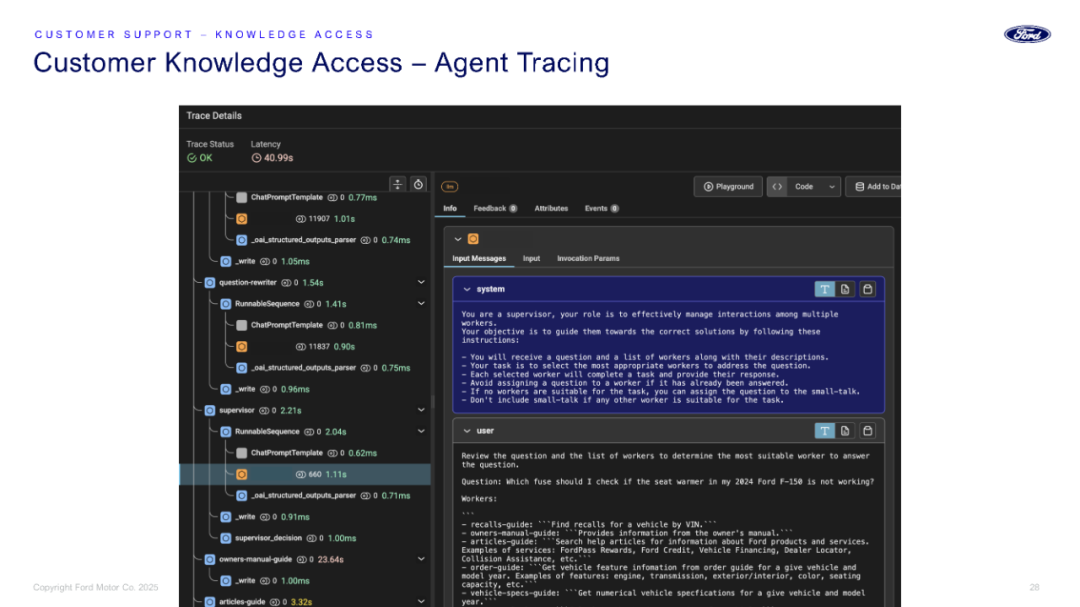1080x607 pixels.
Task: Click the Trace Details heading
Action: pyautogui.click(x=214, y=116)
